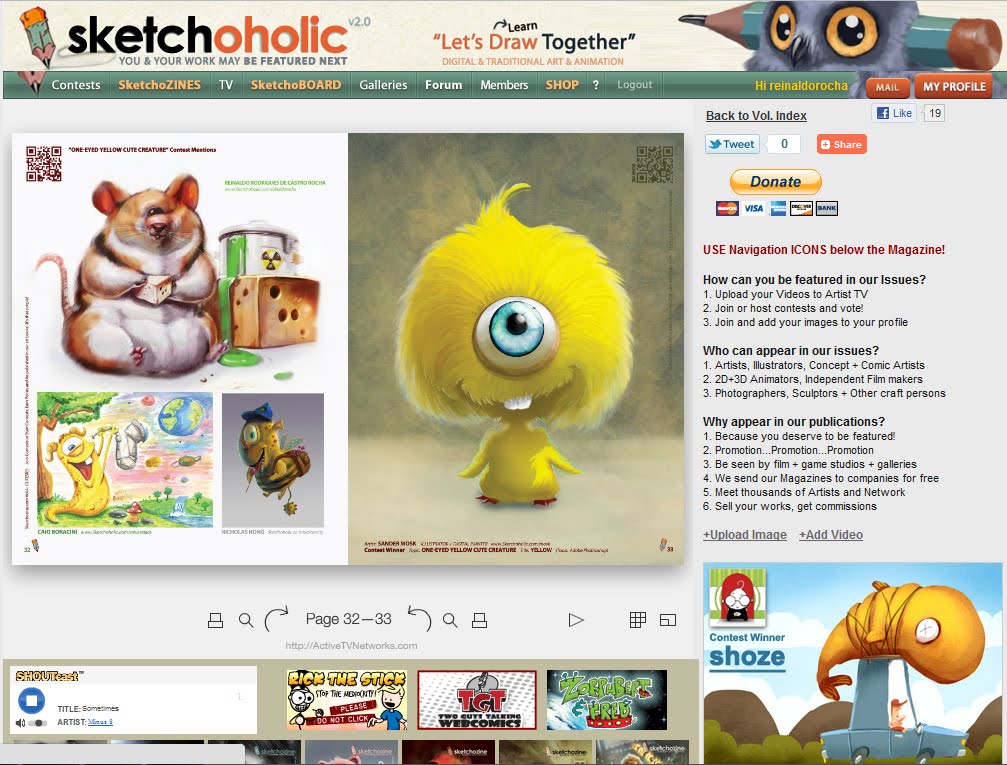
Task: Click the counter-clockwise curved arrow page-turn icon
Action: (x=419, y=619)
